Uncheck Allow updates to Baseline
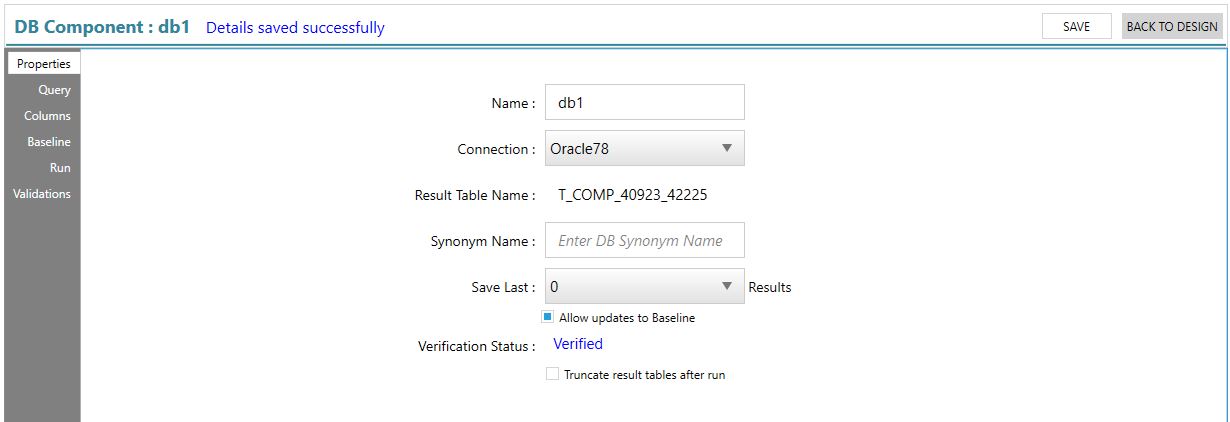 [x=548, y=317]
